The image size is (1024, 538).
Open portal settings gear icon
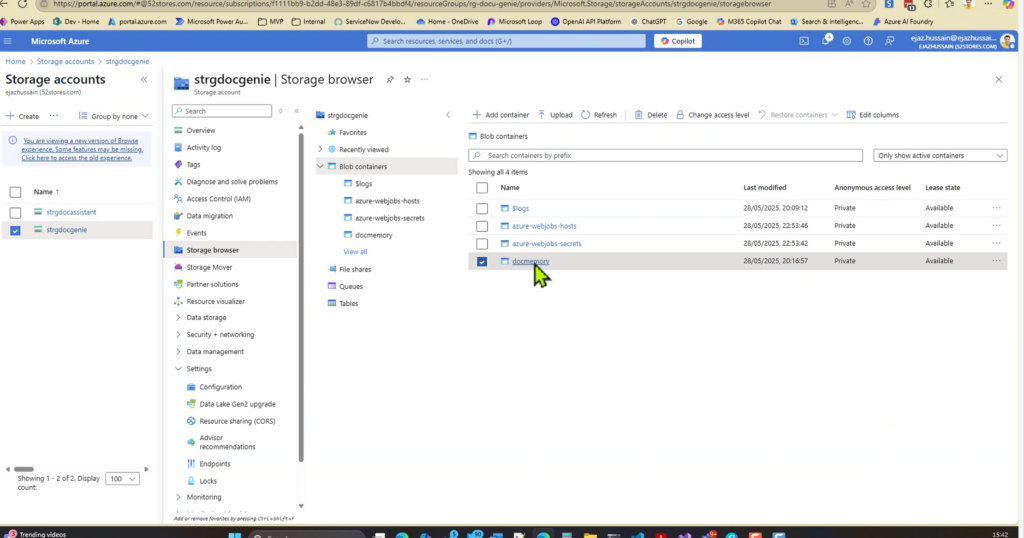(x=847, y=41)
